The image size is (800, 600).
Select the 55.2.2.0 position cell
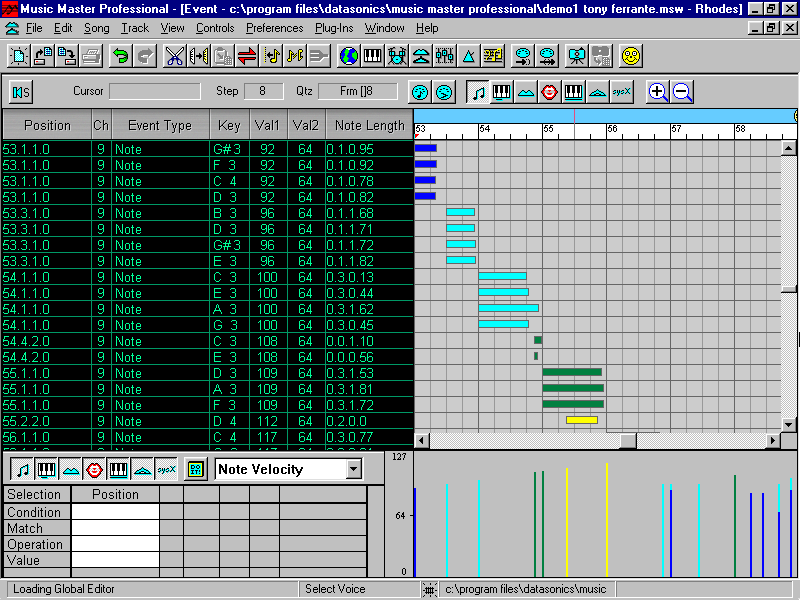(x=47, y=421)
